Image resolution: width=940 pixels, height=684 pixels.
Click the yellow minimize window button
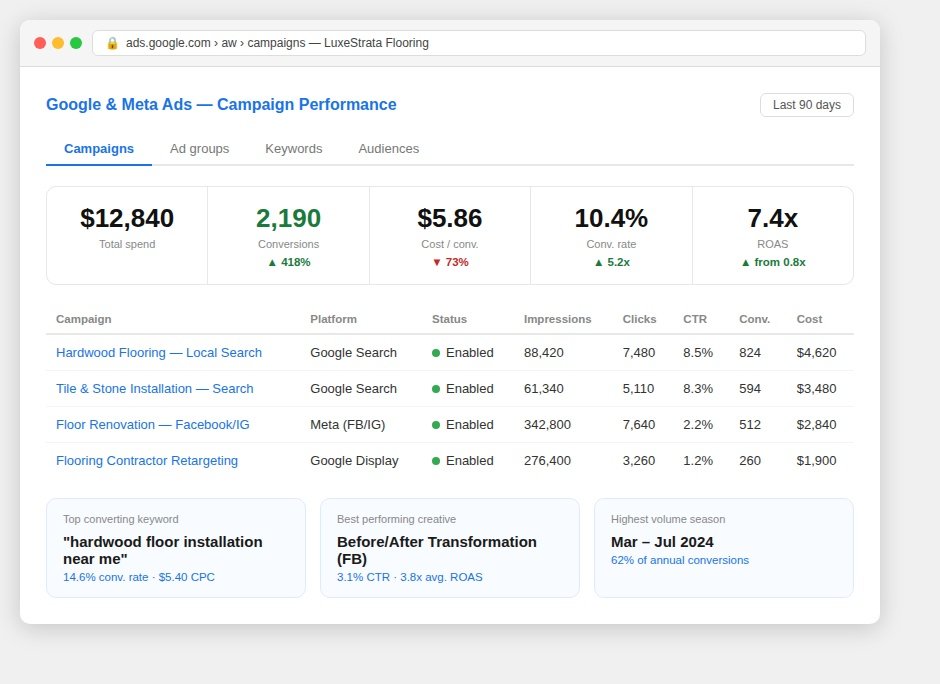pos(58,43)
